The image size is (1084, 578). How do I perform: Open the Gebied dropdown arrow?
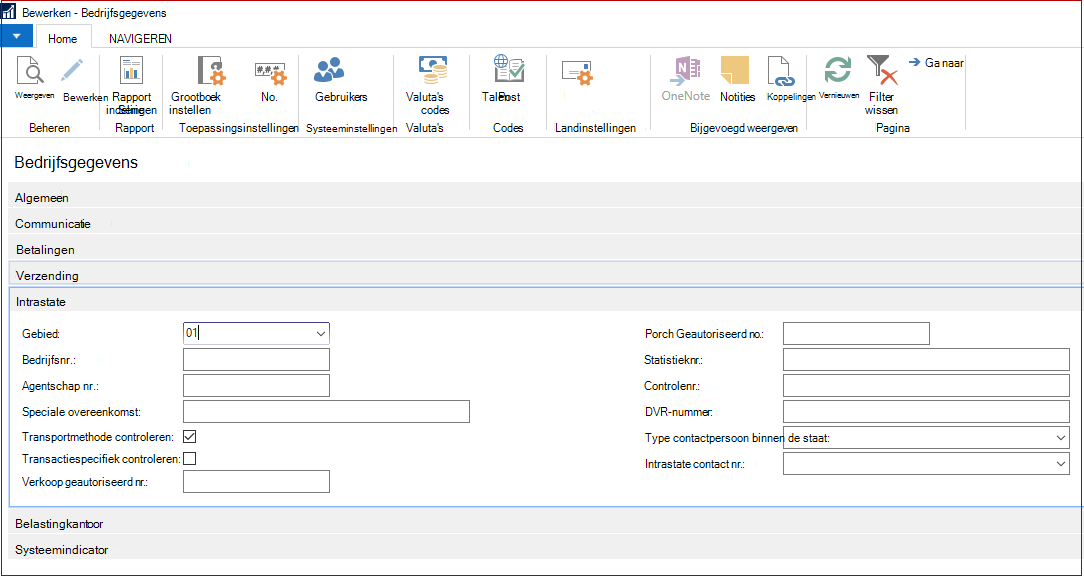tap(321, 333)
